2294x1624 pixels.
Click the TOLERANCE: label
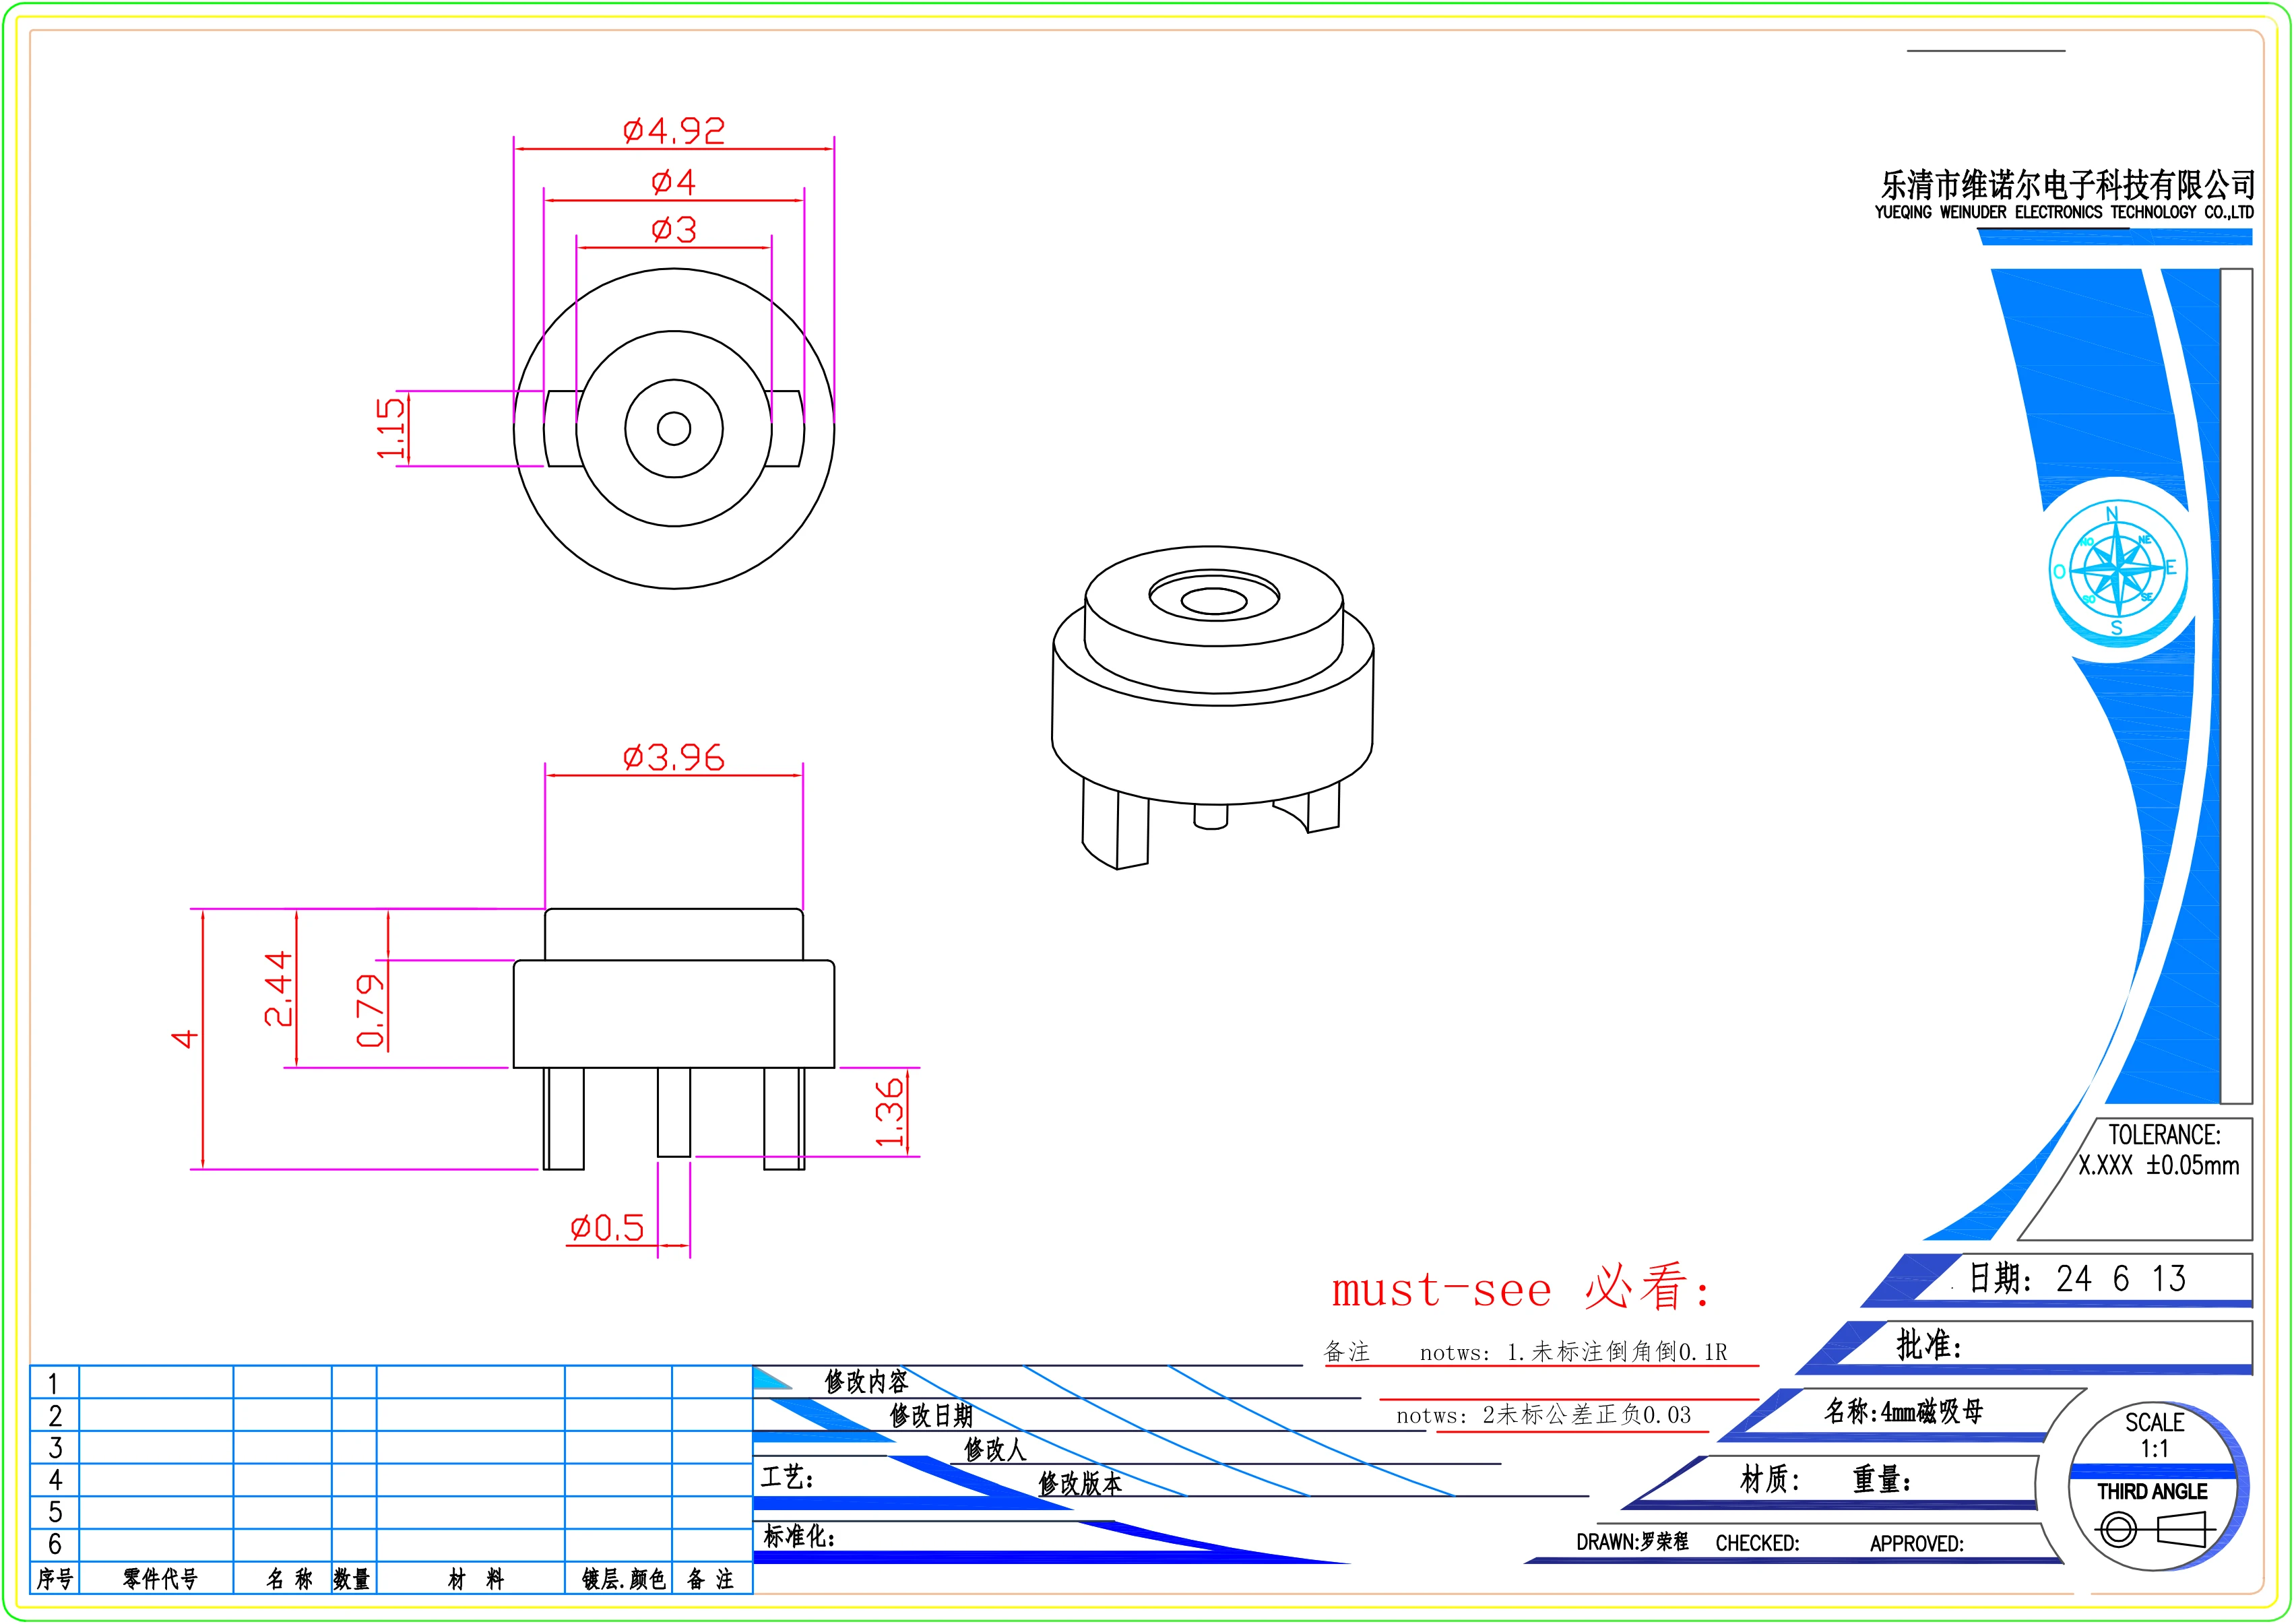point(2164,1135)
